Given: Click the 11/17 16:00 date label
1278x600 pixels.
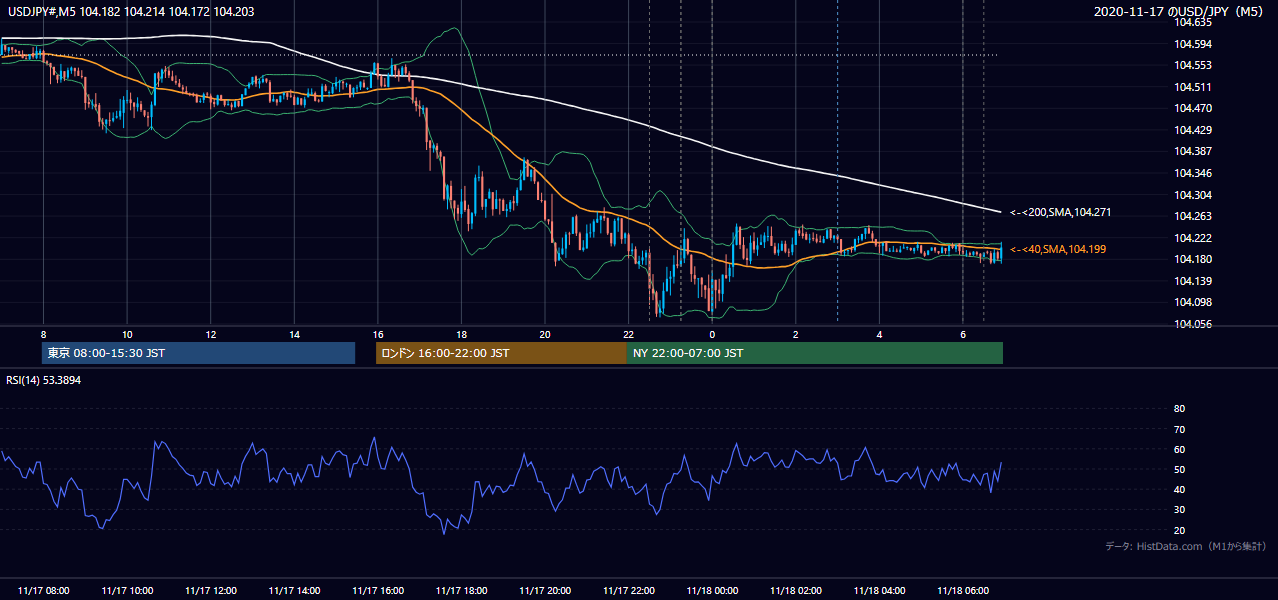Looking at the screenshot, I should click(378, 591).
